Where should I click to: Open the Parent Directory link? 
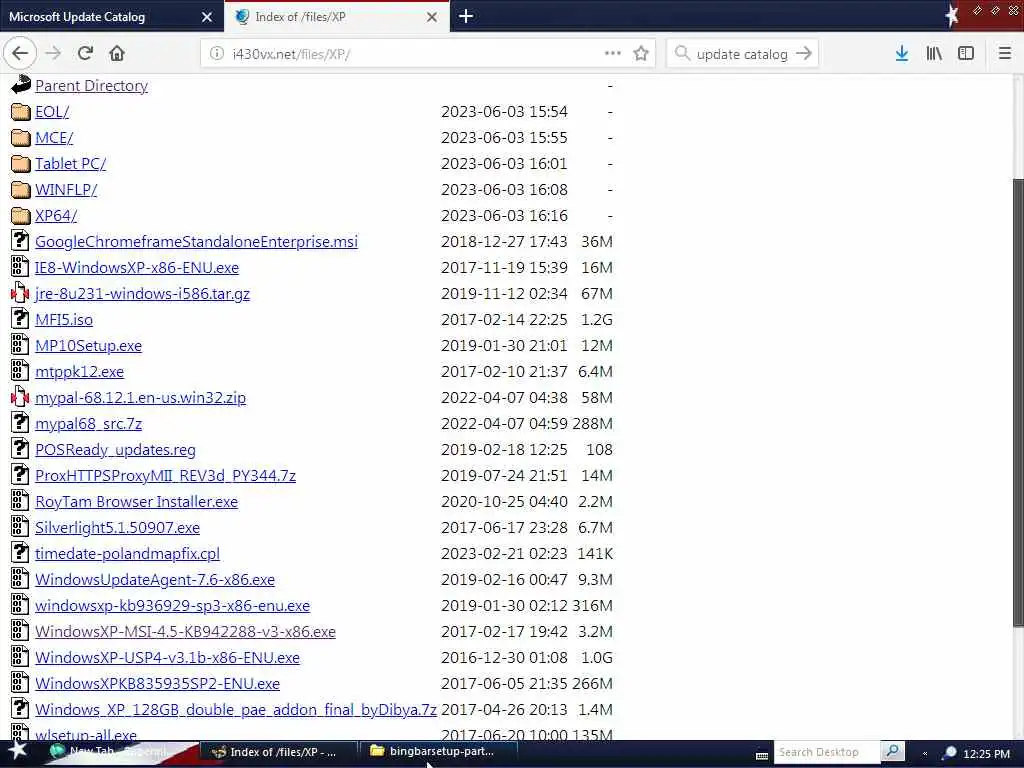click(x=91, y=86)
